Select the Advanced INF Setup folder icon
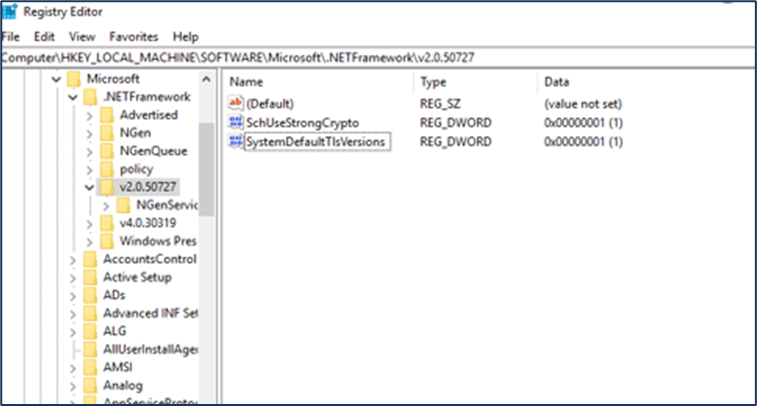Viewport: 757px width, 406px height. tap(90, 313)
